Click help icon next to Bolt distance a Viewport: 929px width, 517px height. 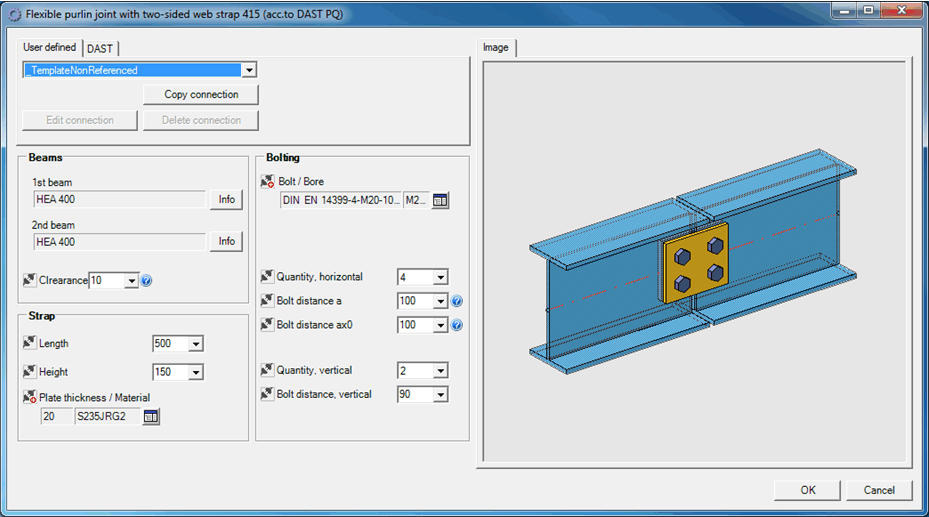(x=456, y=301)
